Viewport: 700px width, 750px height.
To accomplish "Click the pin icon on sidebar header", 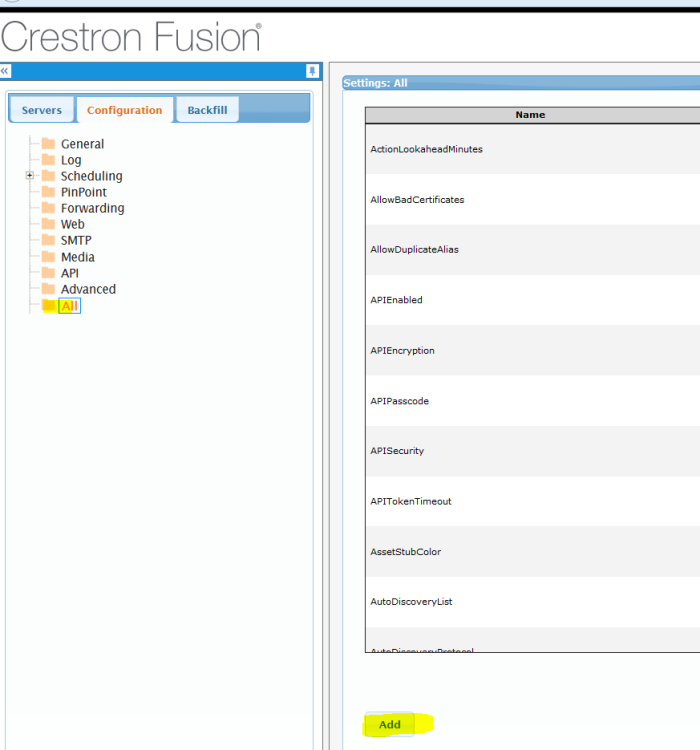I will [x=312, y=71].
